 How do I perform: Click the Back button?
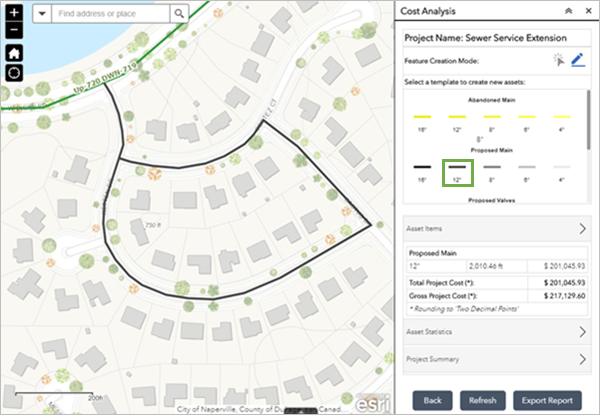click(432, 399)
